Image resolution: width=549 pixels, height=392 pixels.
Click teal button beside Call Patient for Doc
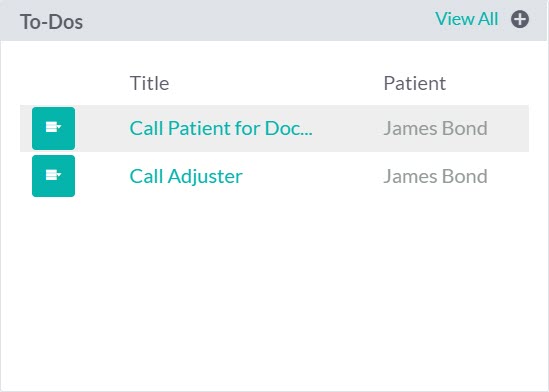pos(53,128)
